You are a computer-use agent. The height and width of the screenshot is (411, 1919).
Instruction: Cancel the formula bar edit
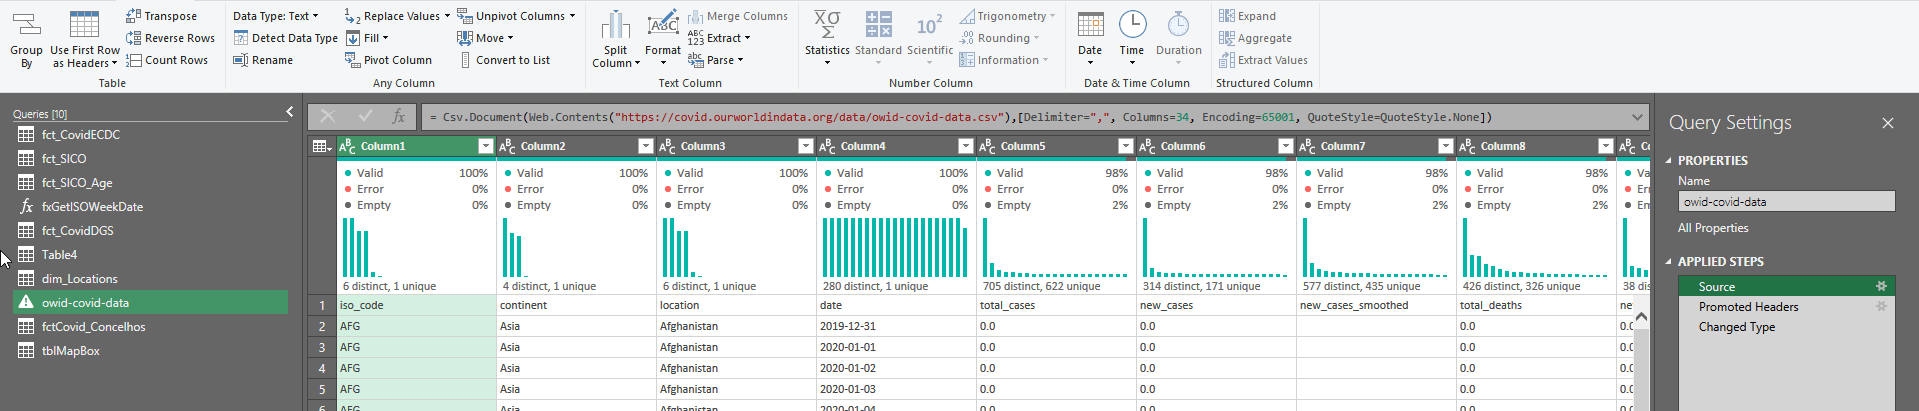click(328, 117)
